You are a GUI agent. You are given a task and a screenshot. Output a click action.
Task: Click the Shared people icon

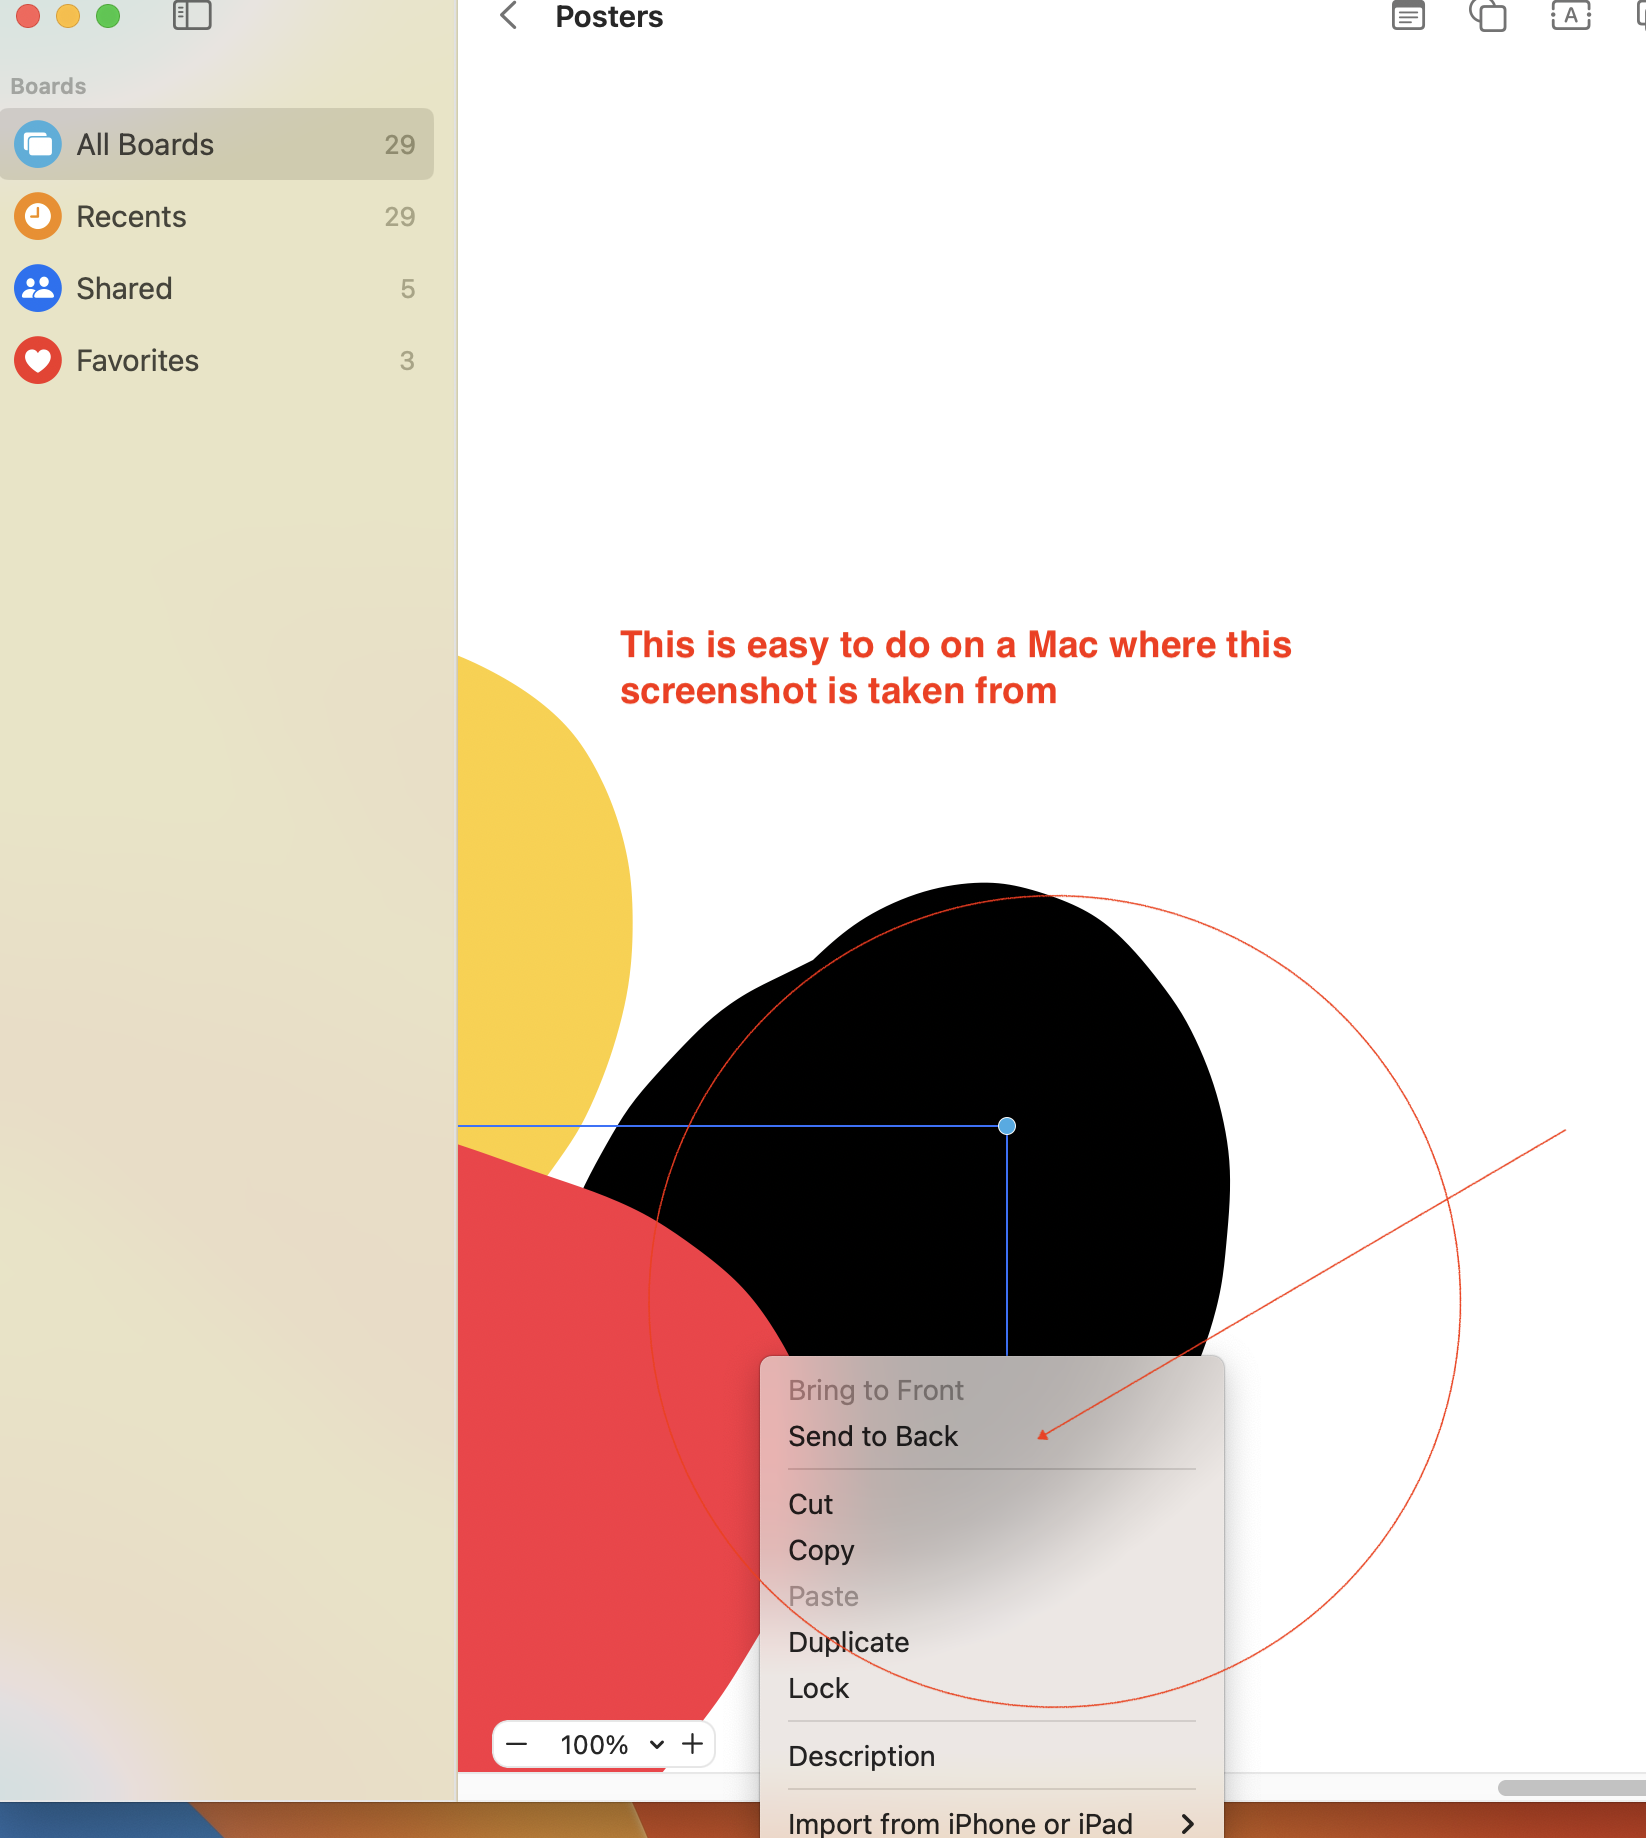coord(38,288)
